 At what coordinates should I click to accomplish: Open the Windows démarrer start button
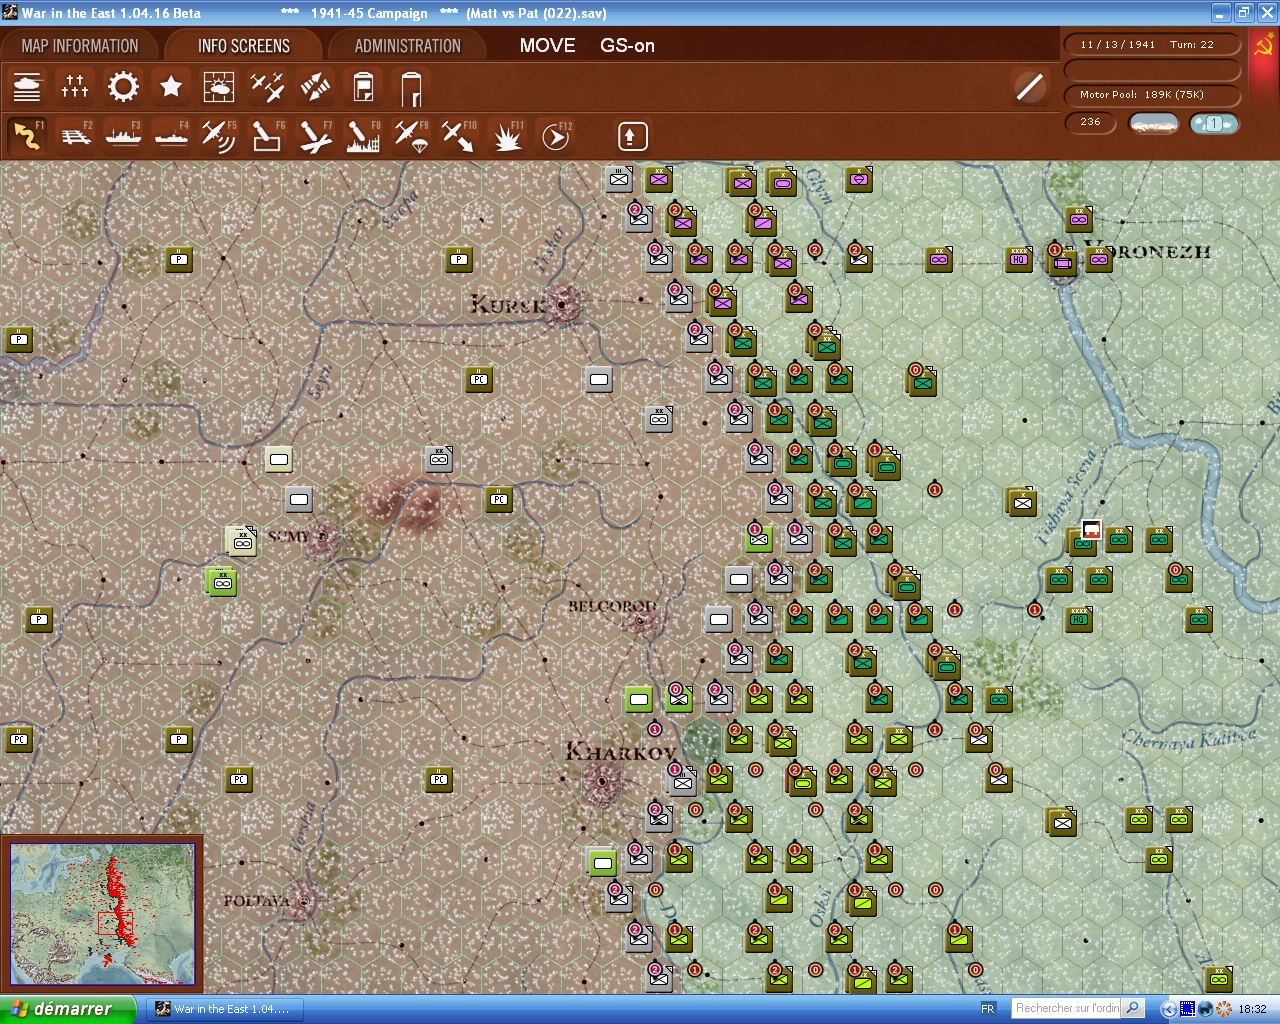tap(68, 1009)
